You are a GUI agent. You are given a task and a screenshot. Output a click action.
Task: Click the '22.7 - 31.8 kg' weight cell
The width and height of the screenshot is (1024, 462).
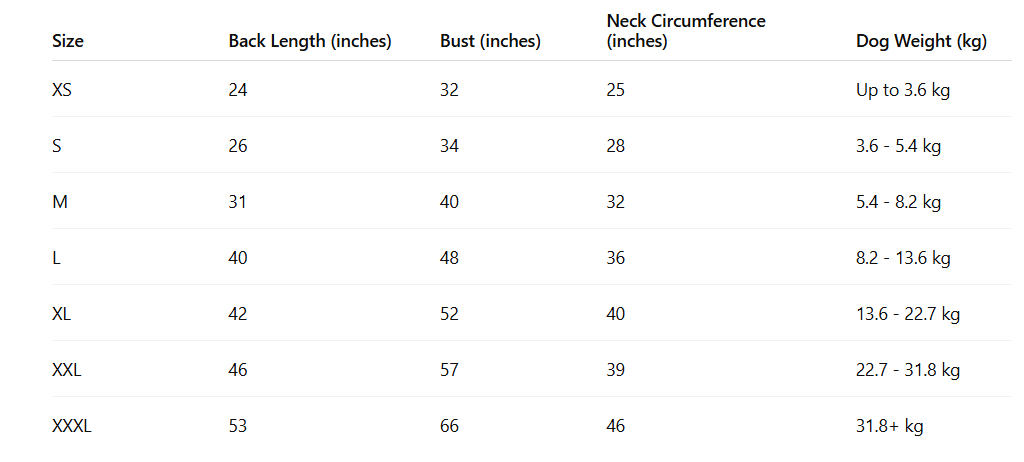coord(908,370)
